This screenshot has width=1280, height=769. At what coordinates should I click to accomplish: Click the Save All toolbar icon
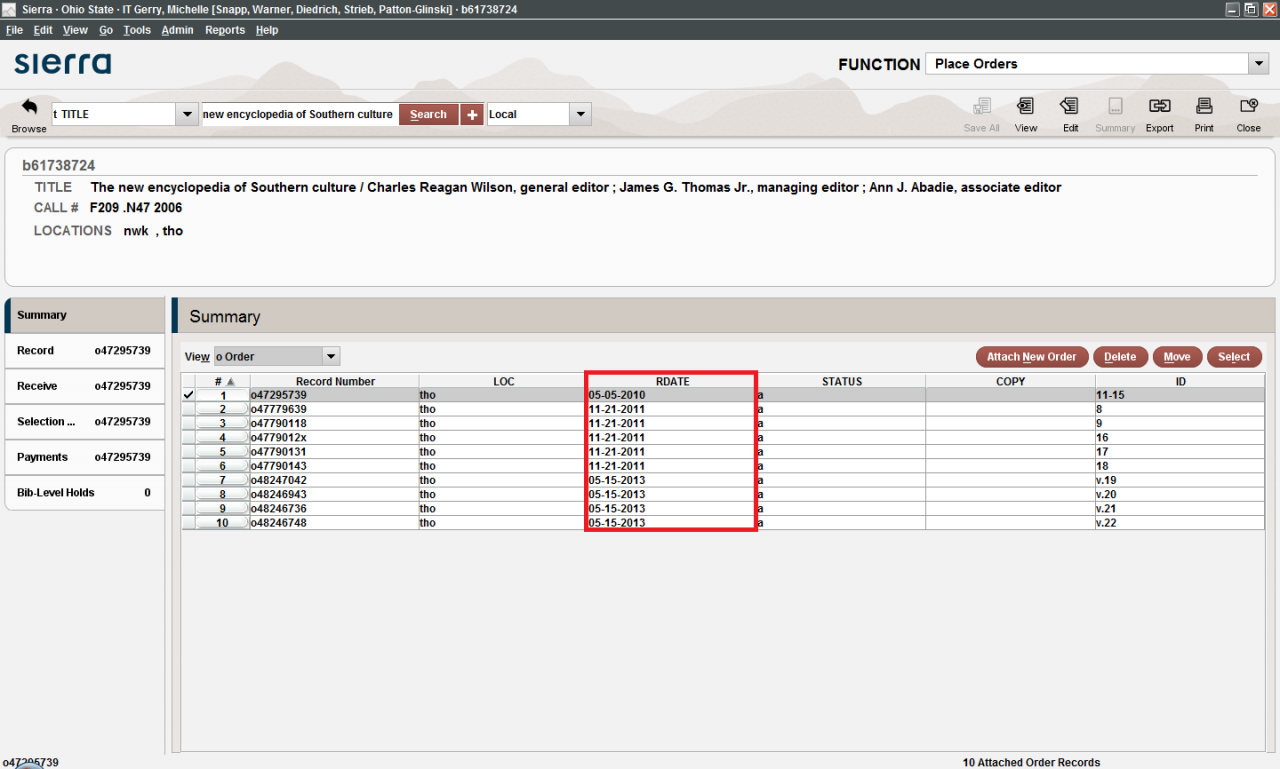point(981,106)
